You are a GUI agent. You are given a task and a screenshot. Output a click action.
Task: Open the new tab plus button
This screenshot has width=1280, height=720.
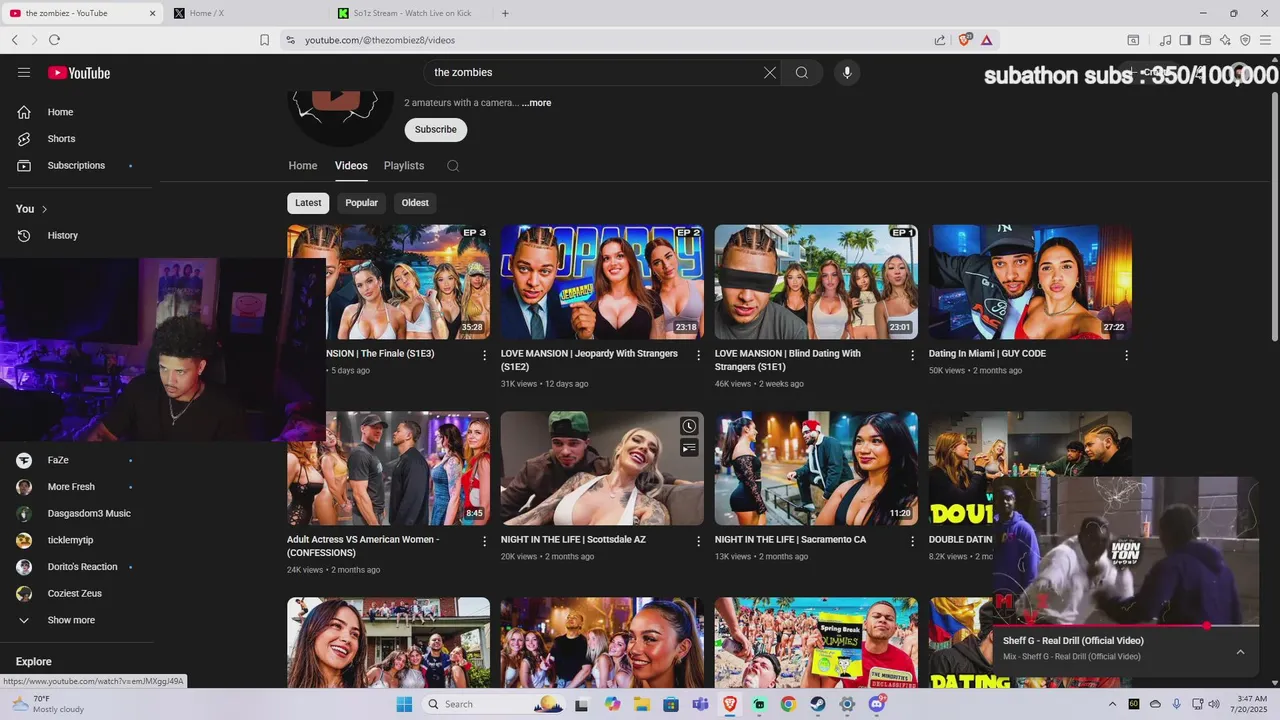coord(505,13)
